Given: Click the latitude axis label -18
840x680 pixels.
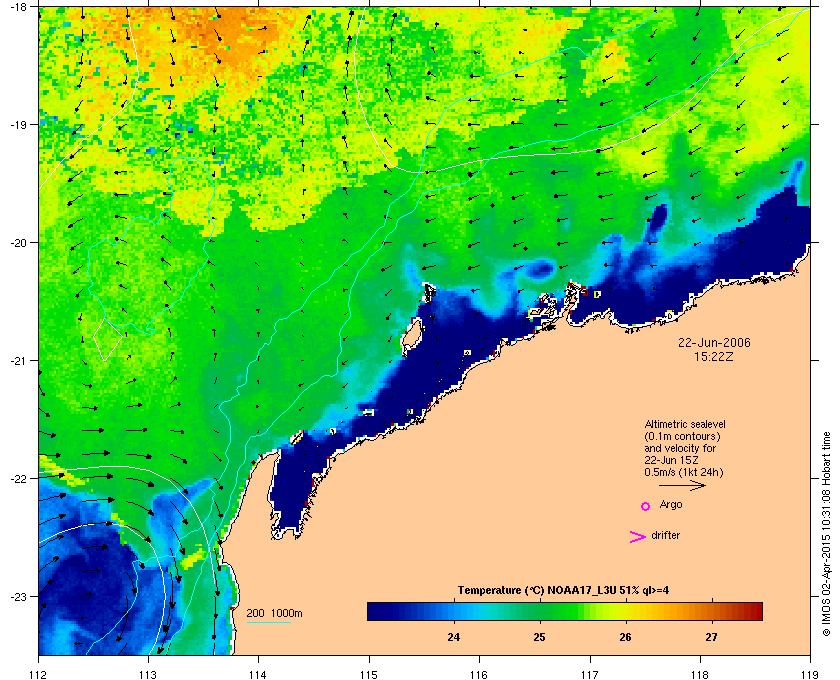Looking at the screenshot, I should tap(17, 7).
